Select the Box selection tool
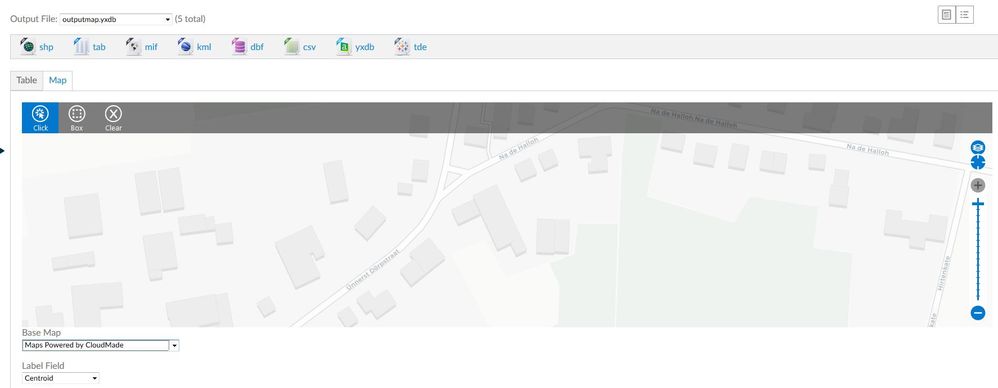This screenshot has height=388, width=998. coord(76,118)
